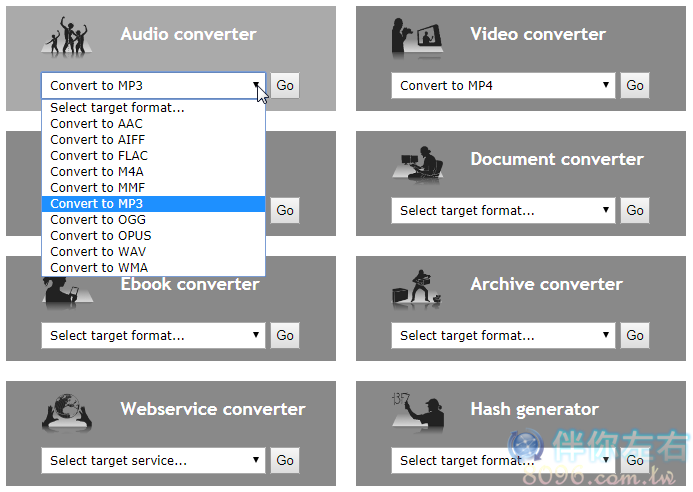
Task: Open the Document converter target format dropdown
Action: click(503, 210)
